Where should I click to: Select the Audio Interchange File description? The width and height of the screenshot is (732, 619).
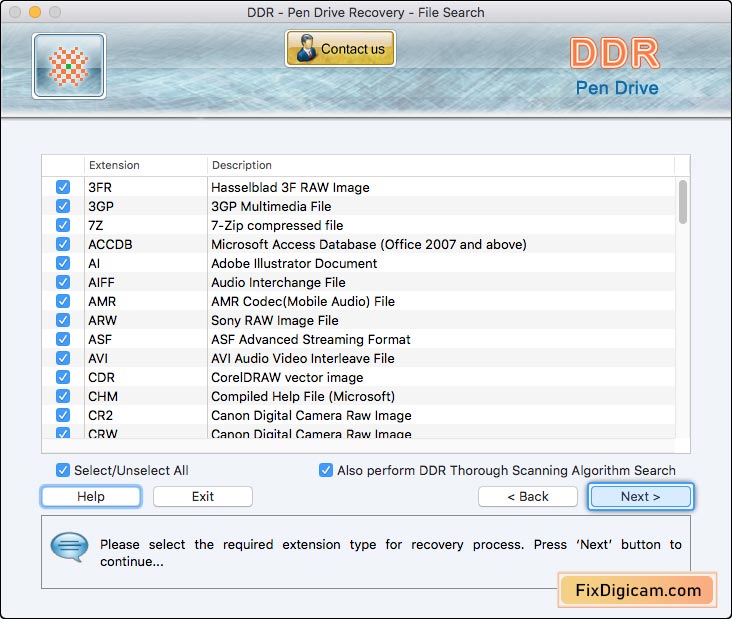click(x=278, y=282)
